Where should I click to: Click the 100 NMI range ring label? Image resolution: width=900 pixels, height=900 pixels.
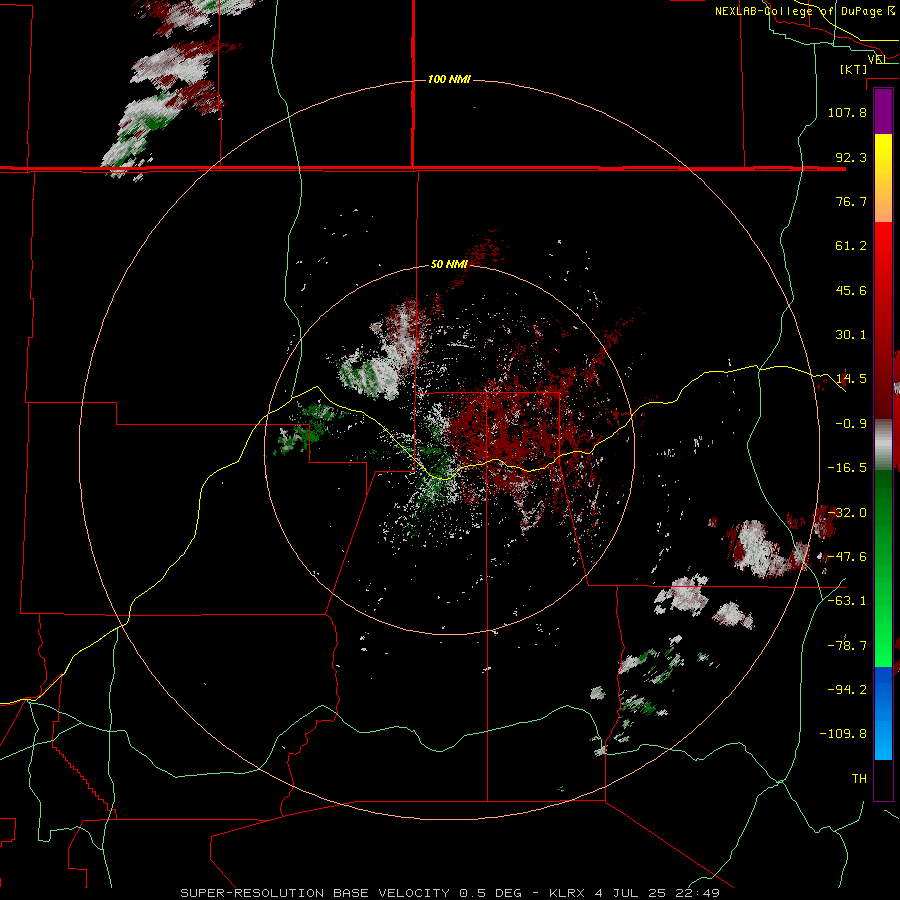(449, 79)
